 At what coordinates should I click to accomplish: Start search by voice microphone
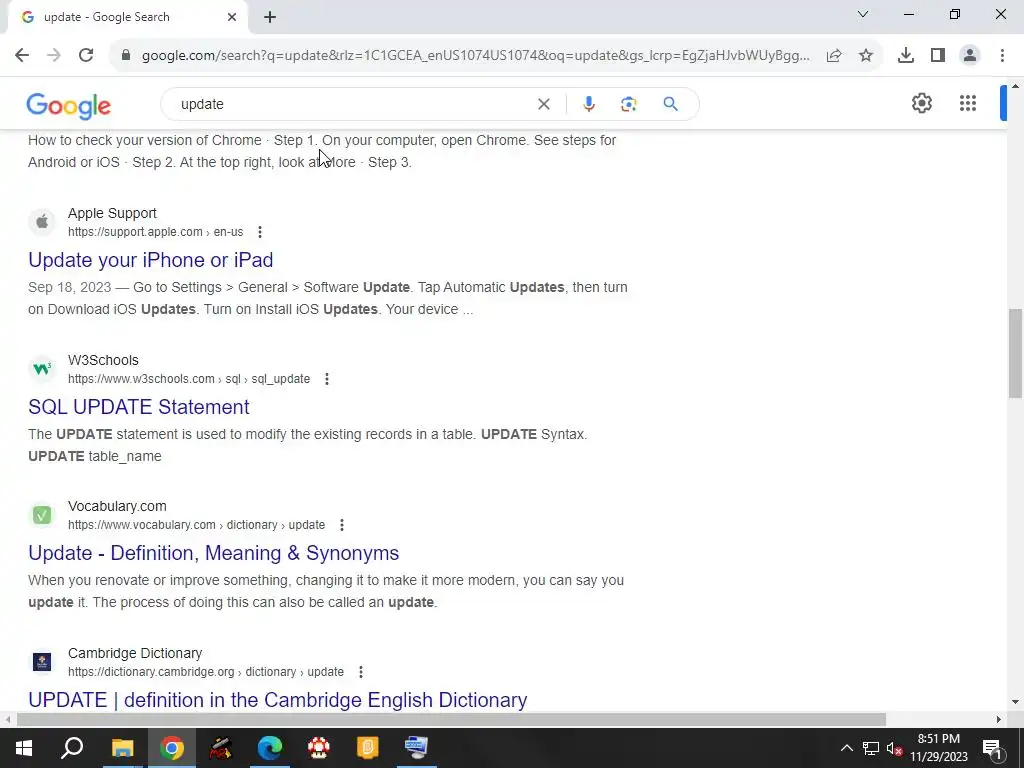pos(588,104)
